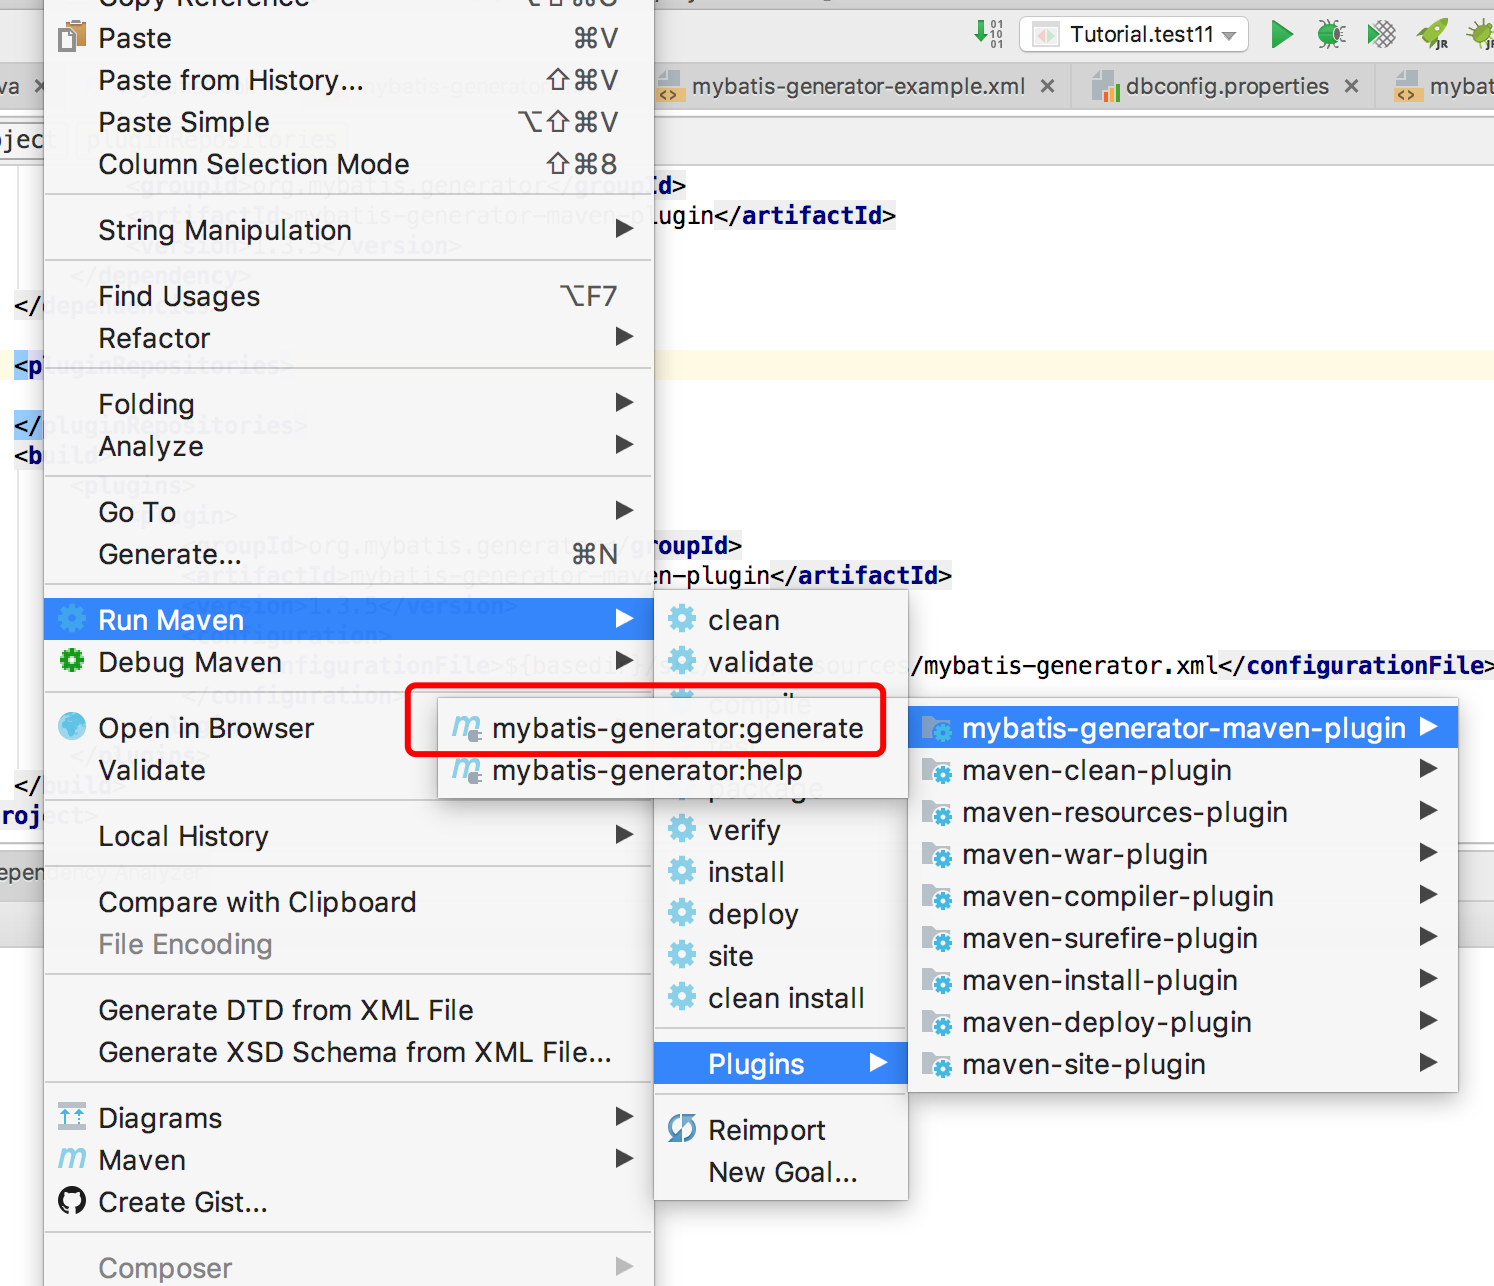Click the gear icon beside site
This screenshot has height=1286, width=1494.
pyautogui.click(x=682, y=955)
